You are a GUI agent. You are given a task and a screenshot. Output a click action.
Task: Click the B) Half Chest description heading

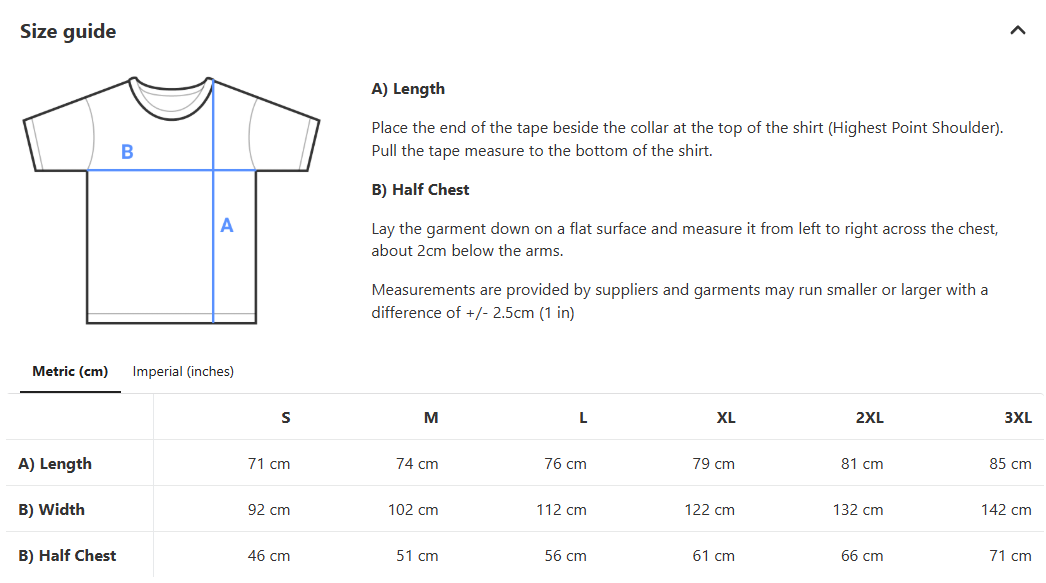[420, 189]
